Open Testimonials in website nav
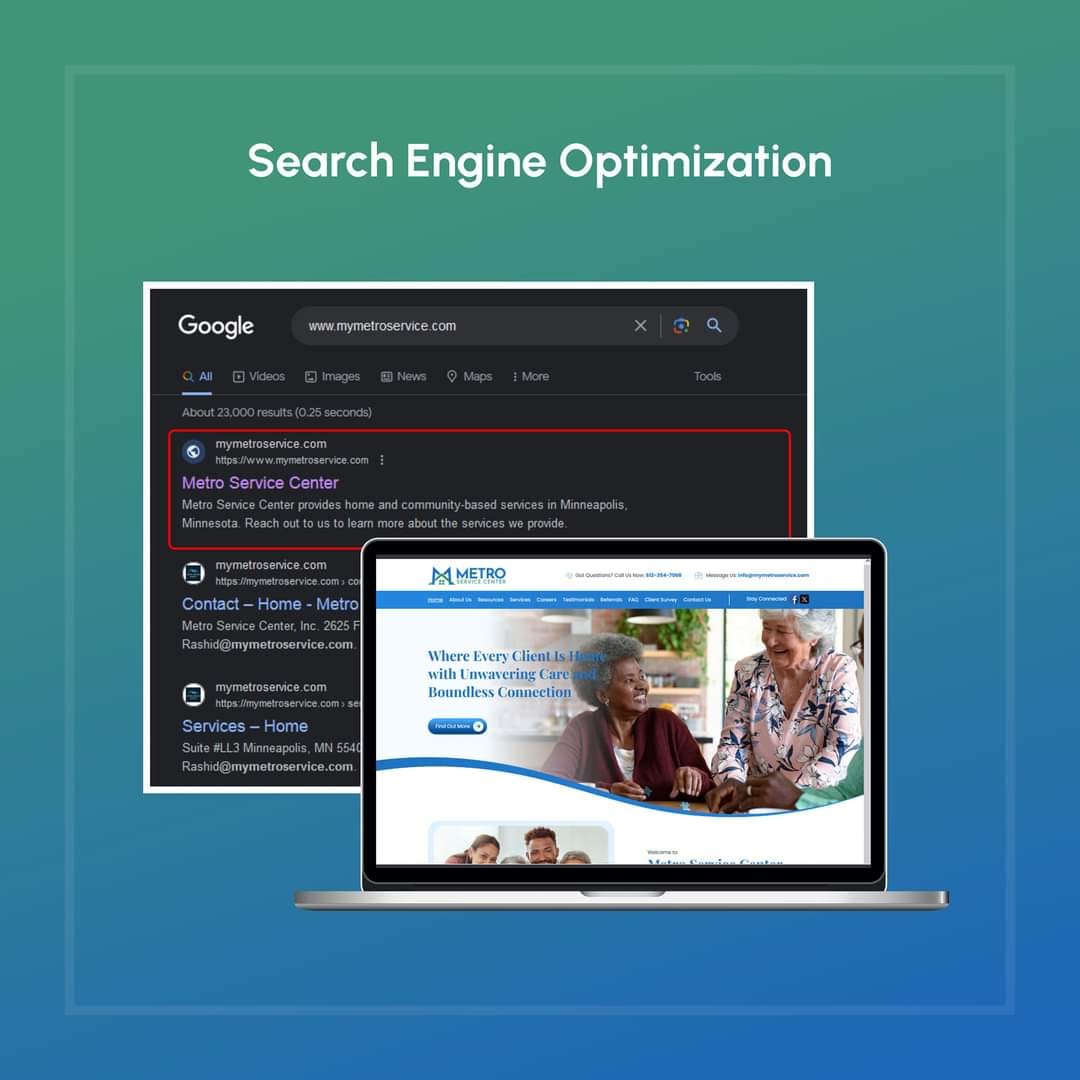 [x=579, y=599]
